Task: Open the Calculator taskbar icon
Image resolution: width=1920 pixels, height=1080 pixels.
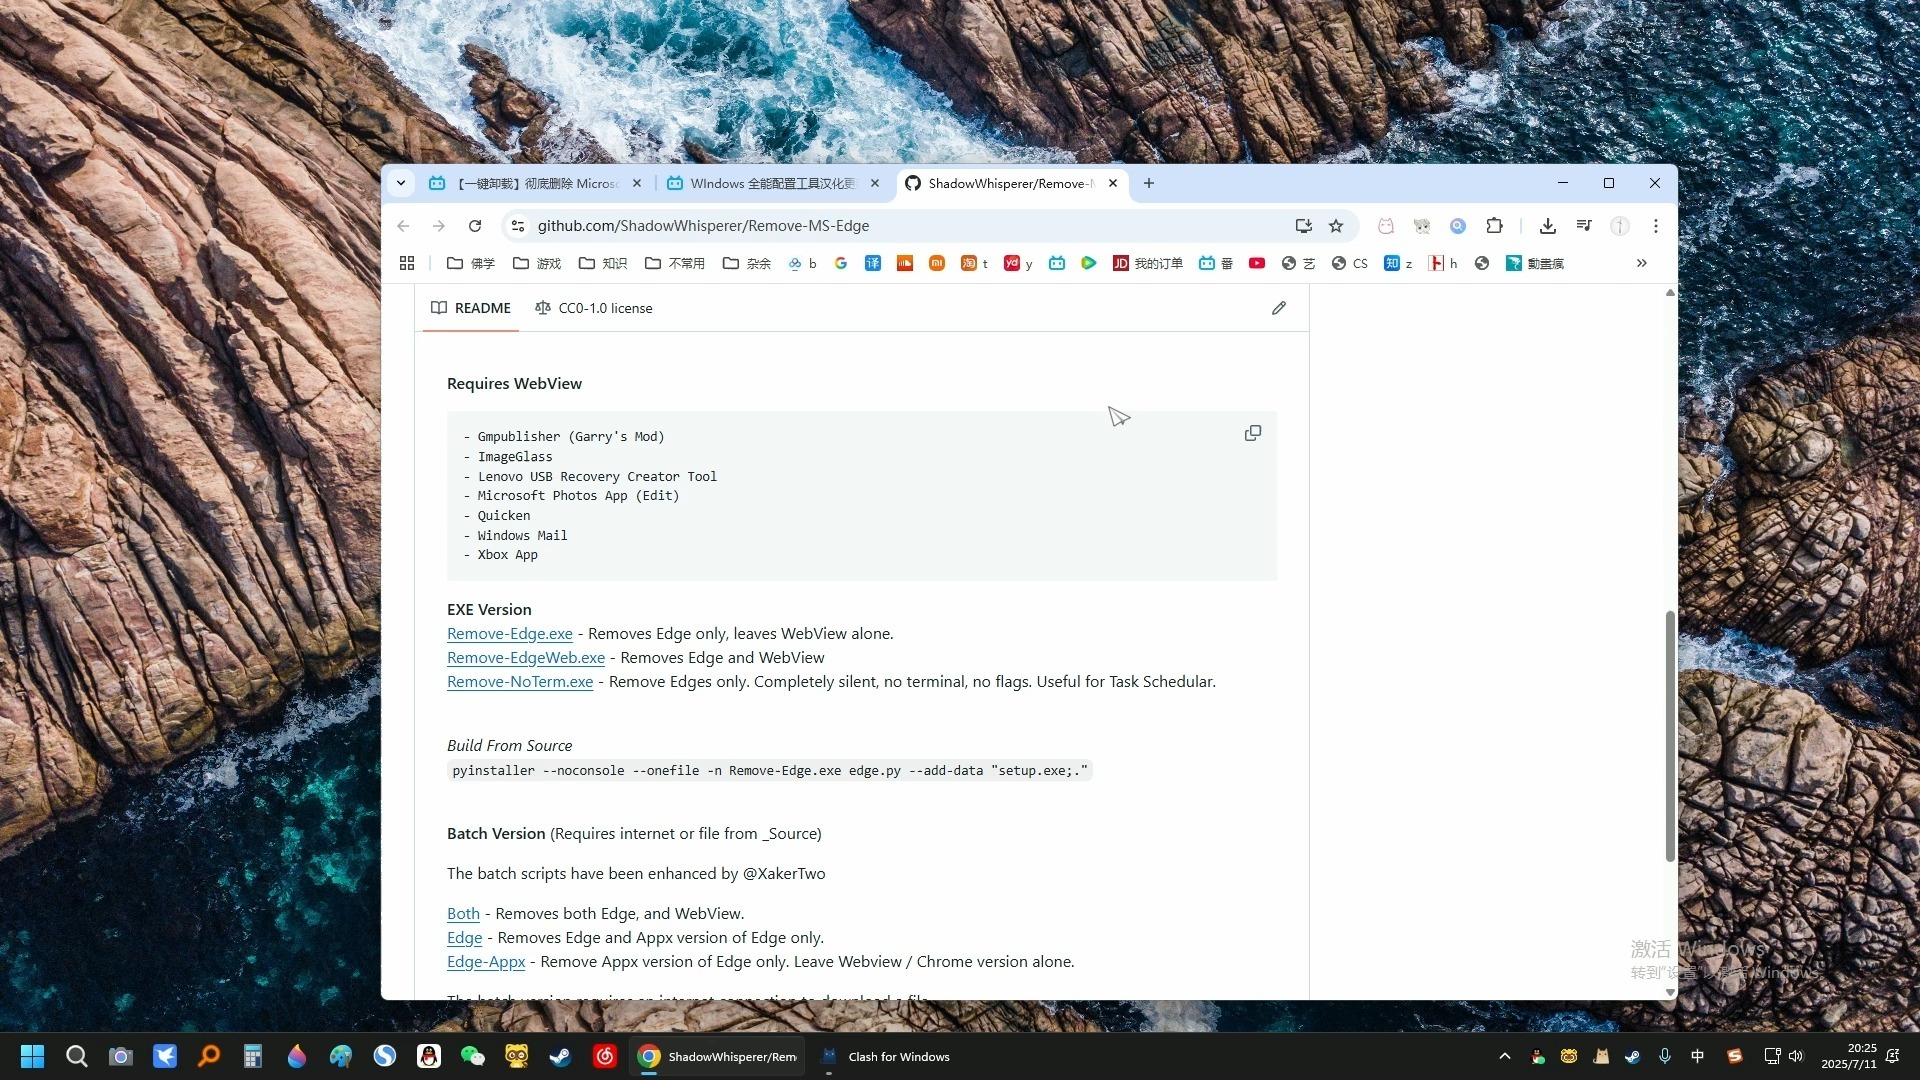Action: tap(253, 1056)
